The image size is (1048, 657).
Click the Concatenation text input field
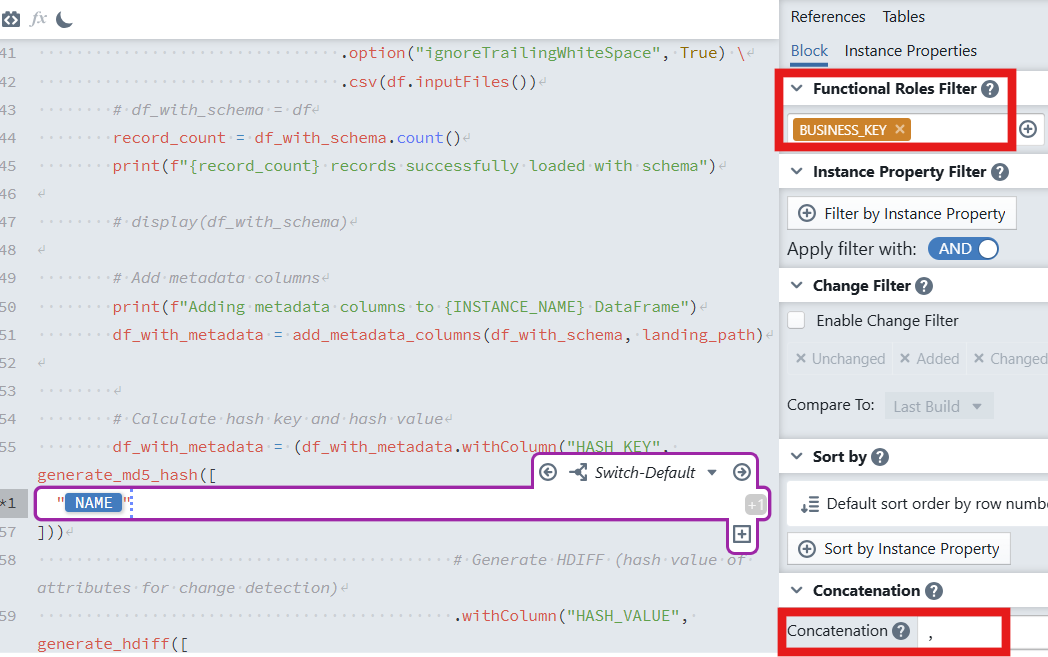click(x=960, y=632)
